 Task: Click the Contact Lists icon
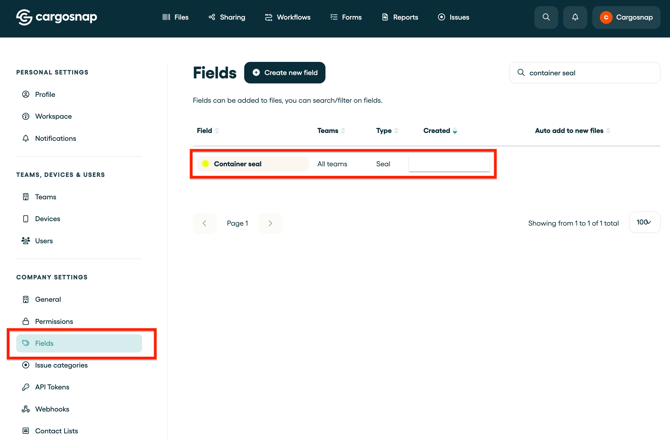point(26,431)
